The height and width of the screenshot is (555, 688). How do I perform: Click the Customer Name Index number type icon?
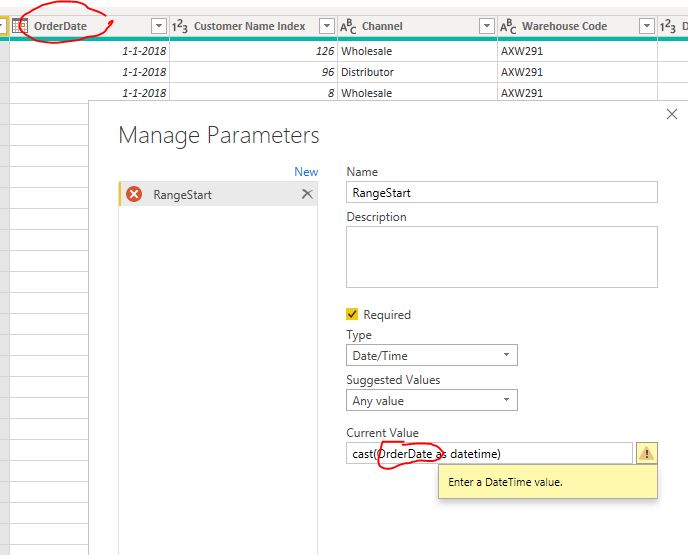[180, 26]
